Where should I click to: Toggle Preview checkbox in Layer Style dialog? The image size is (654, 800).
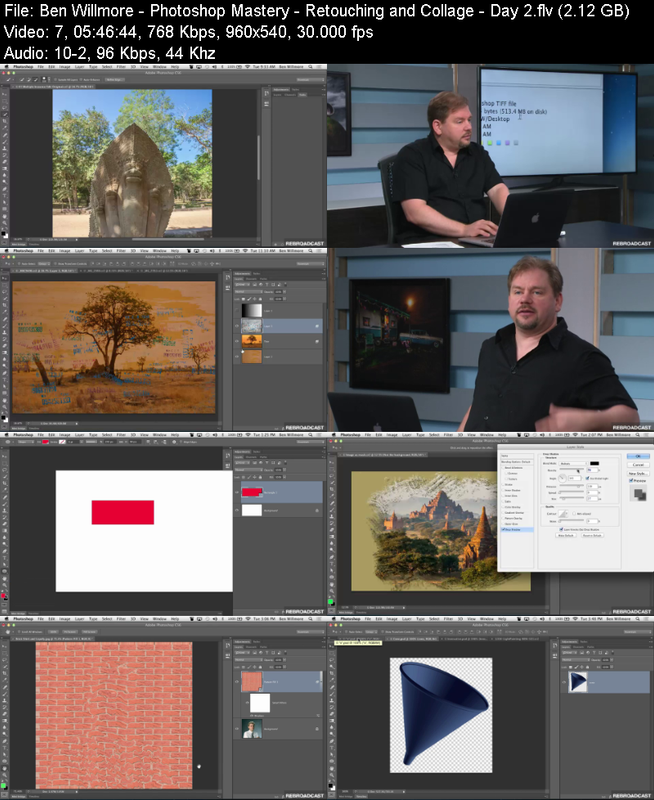click(631, 481)
